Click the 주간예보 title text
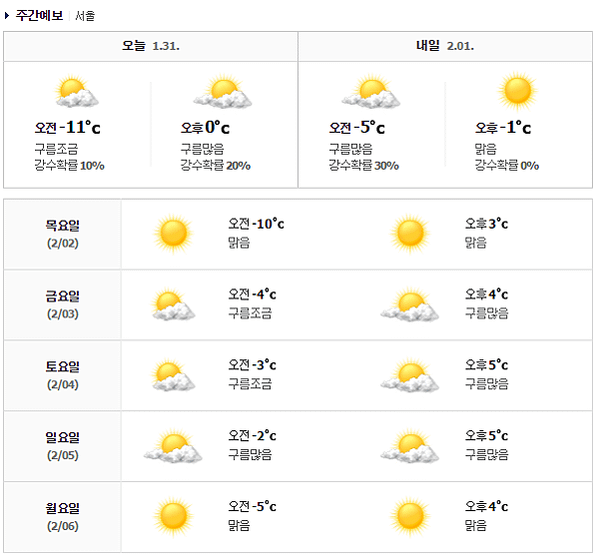The height and width of the screenshot is (560, 599). 39,16
